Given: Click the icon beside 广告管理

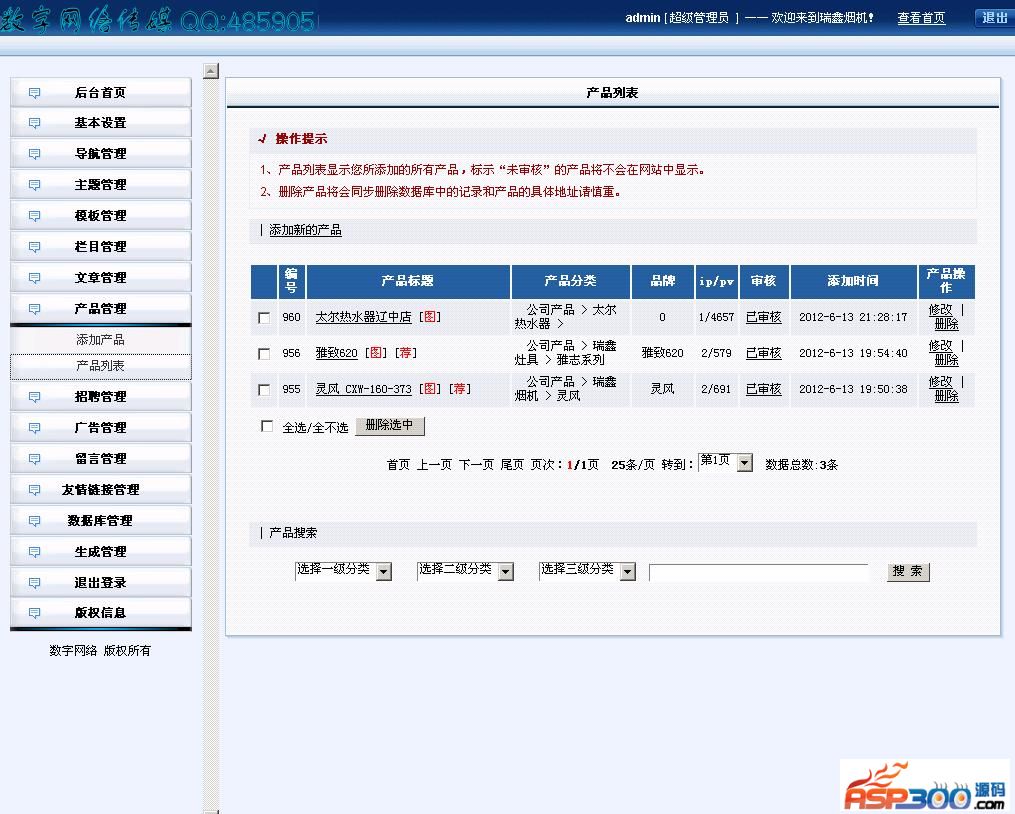Looking at the screenshot, I should tap(34, 428).
